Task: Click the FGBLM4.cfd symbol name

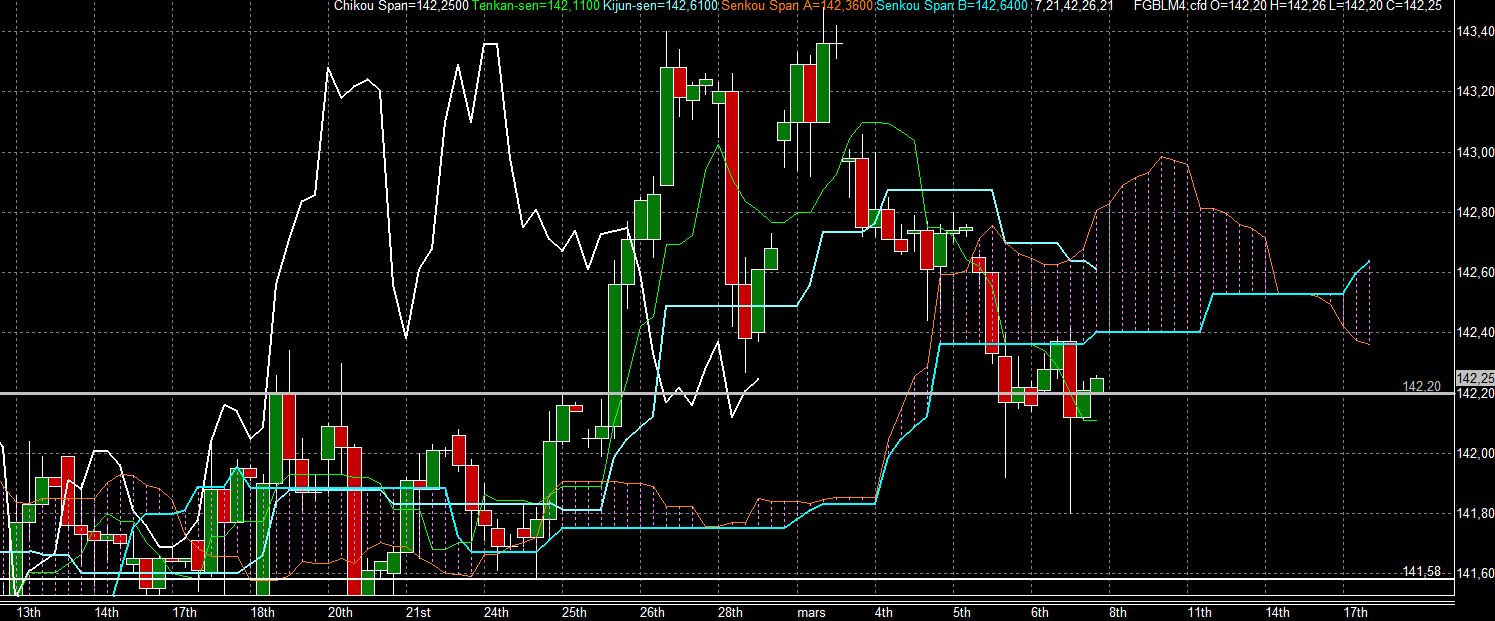Action: pyautogui.click(x=1171, y=6)
